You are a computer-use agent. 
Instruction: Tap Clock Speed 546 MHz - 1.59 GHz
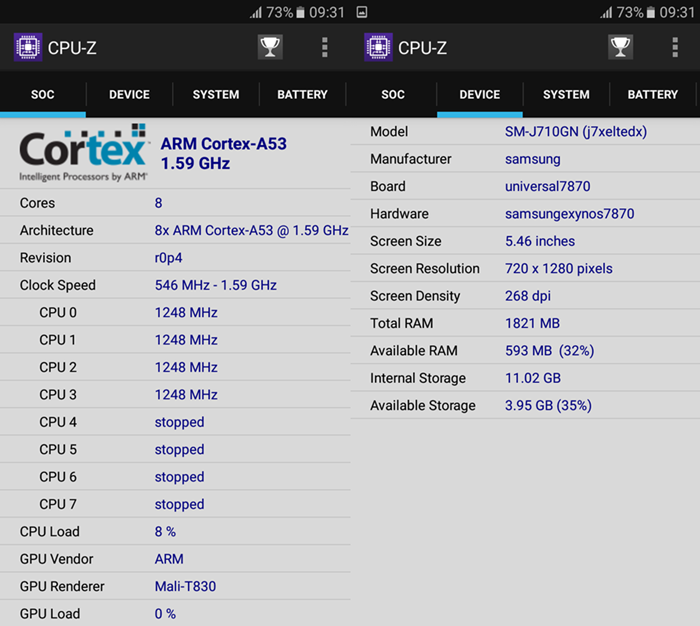(x=216, y=285)
